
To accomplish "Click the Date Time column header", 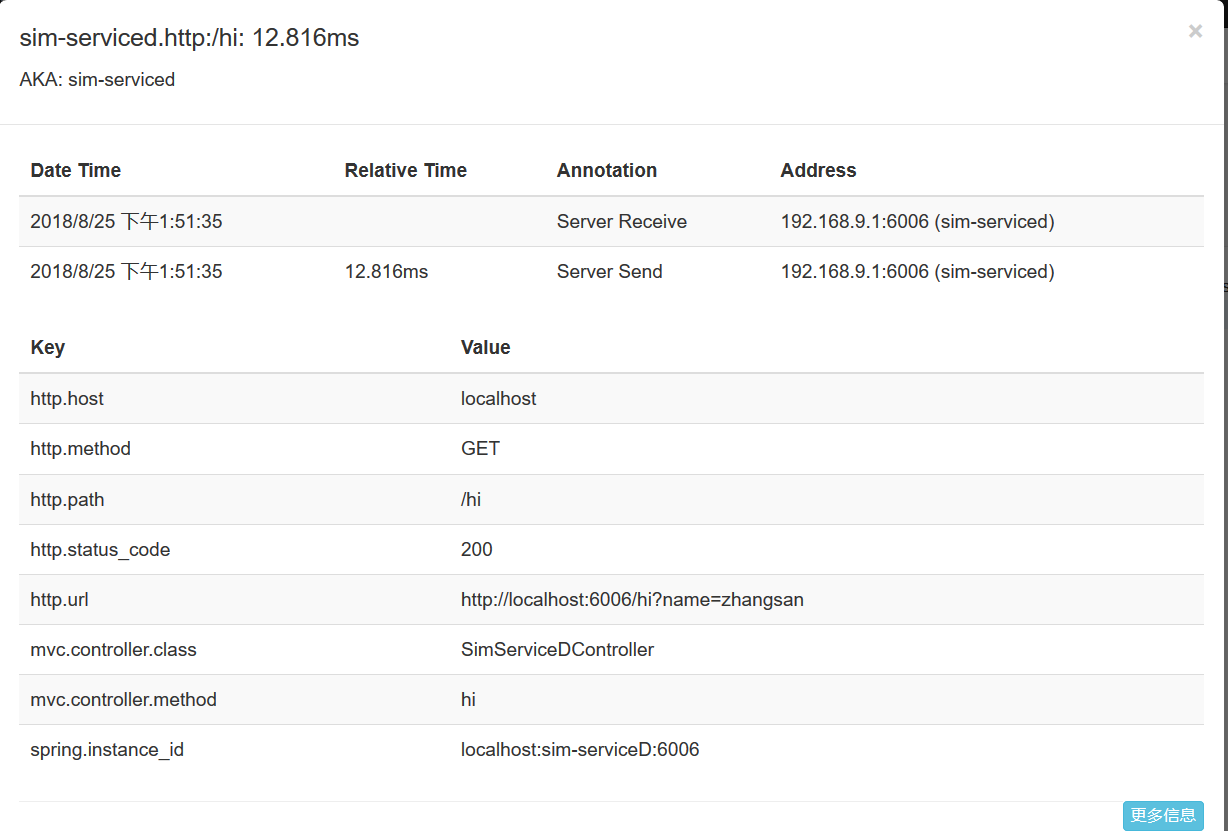I will pyautogui.click(x=76, y=171).
